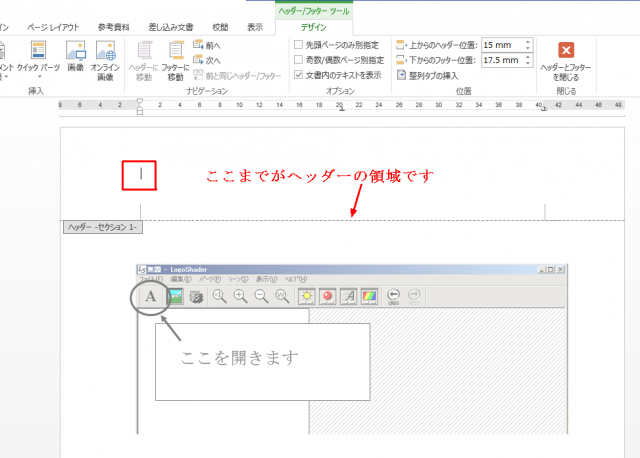Enable 先頭ページのみ別指定 checkbox
The image size is (640, 458).
coord(299,45)
